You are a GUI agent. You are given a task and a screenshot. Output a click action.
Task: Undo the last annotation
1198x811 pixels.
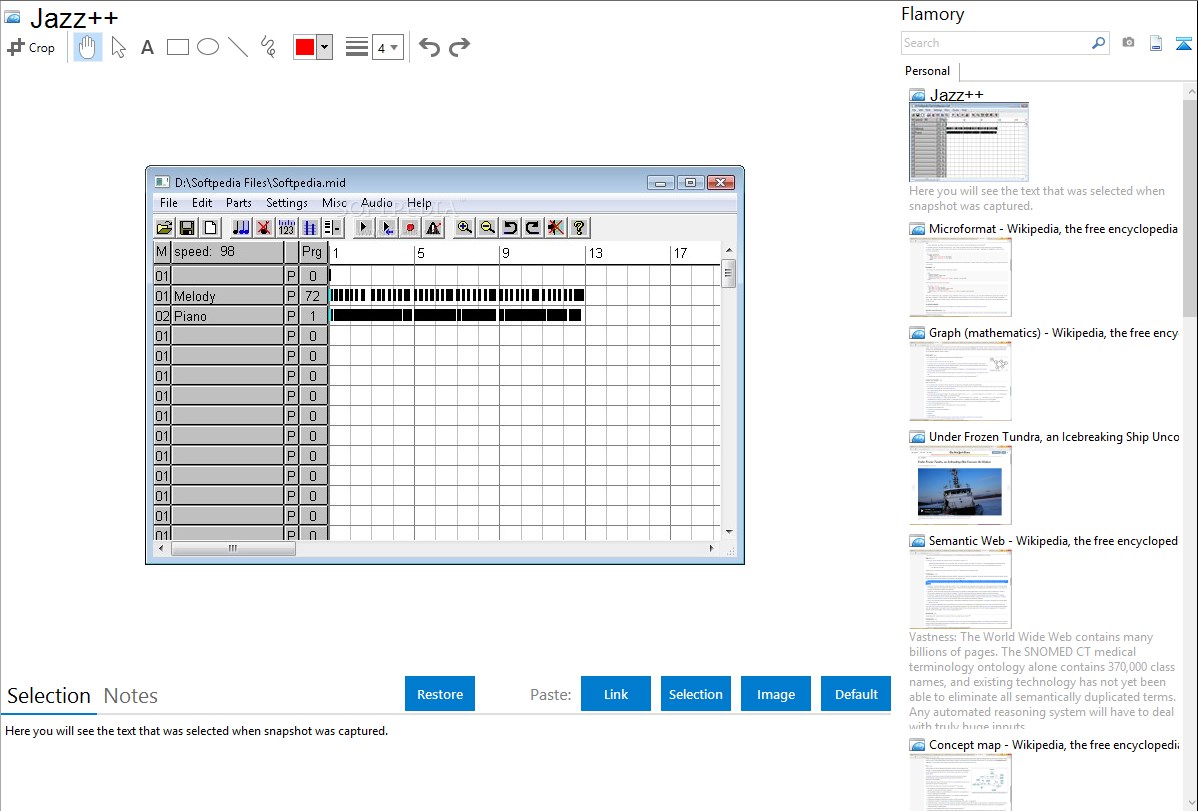tap(429, 47)
